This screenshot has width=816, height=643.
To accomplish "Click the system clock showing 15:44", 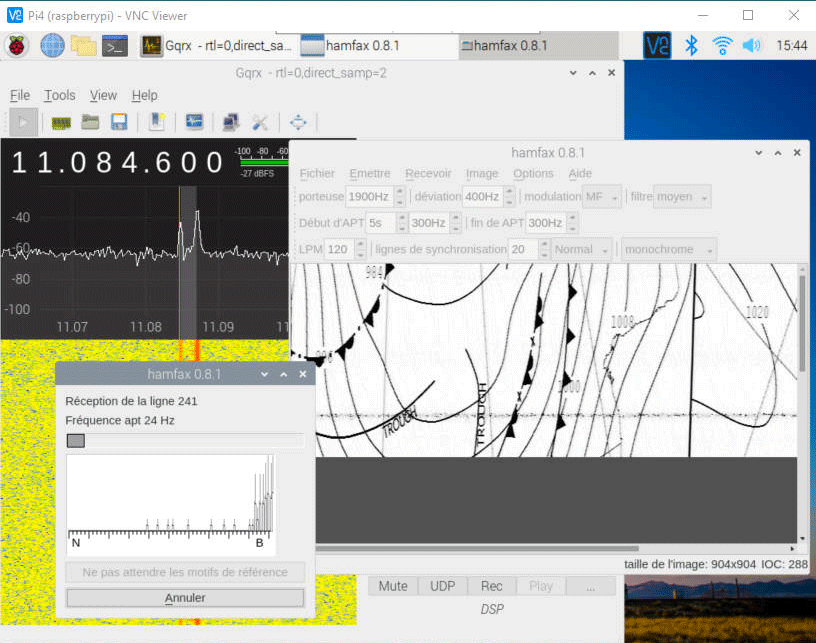I will pos(792,46).
